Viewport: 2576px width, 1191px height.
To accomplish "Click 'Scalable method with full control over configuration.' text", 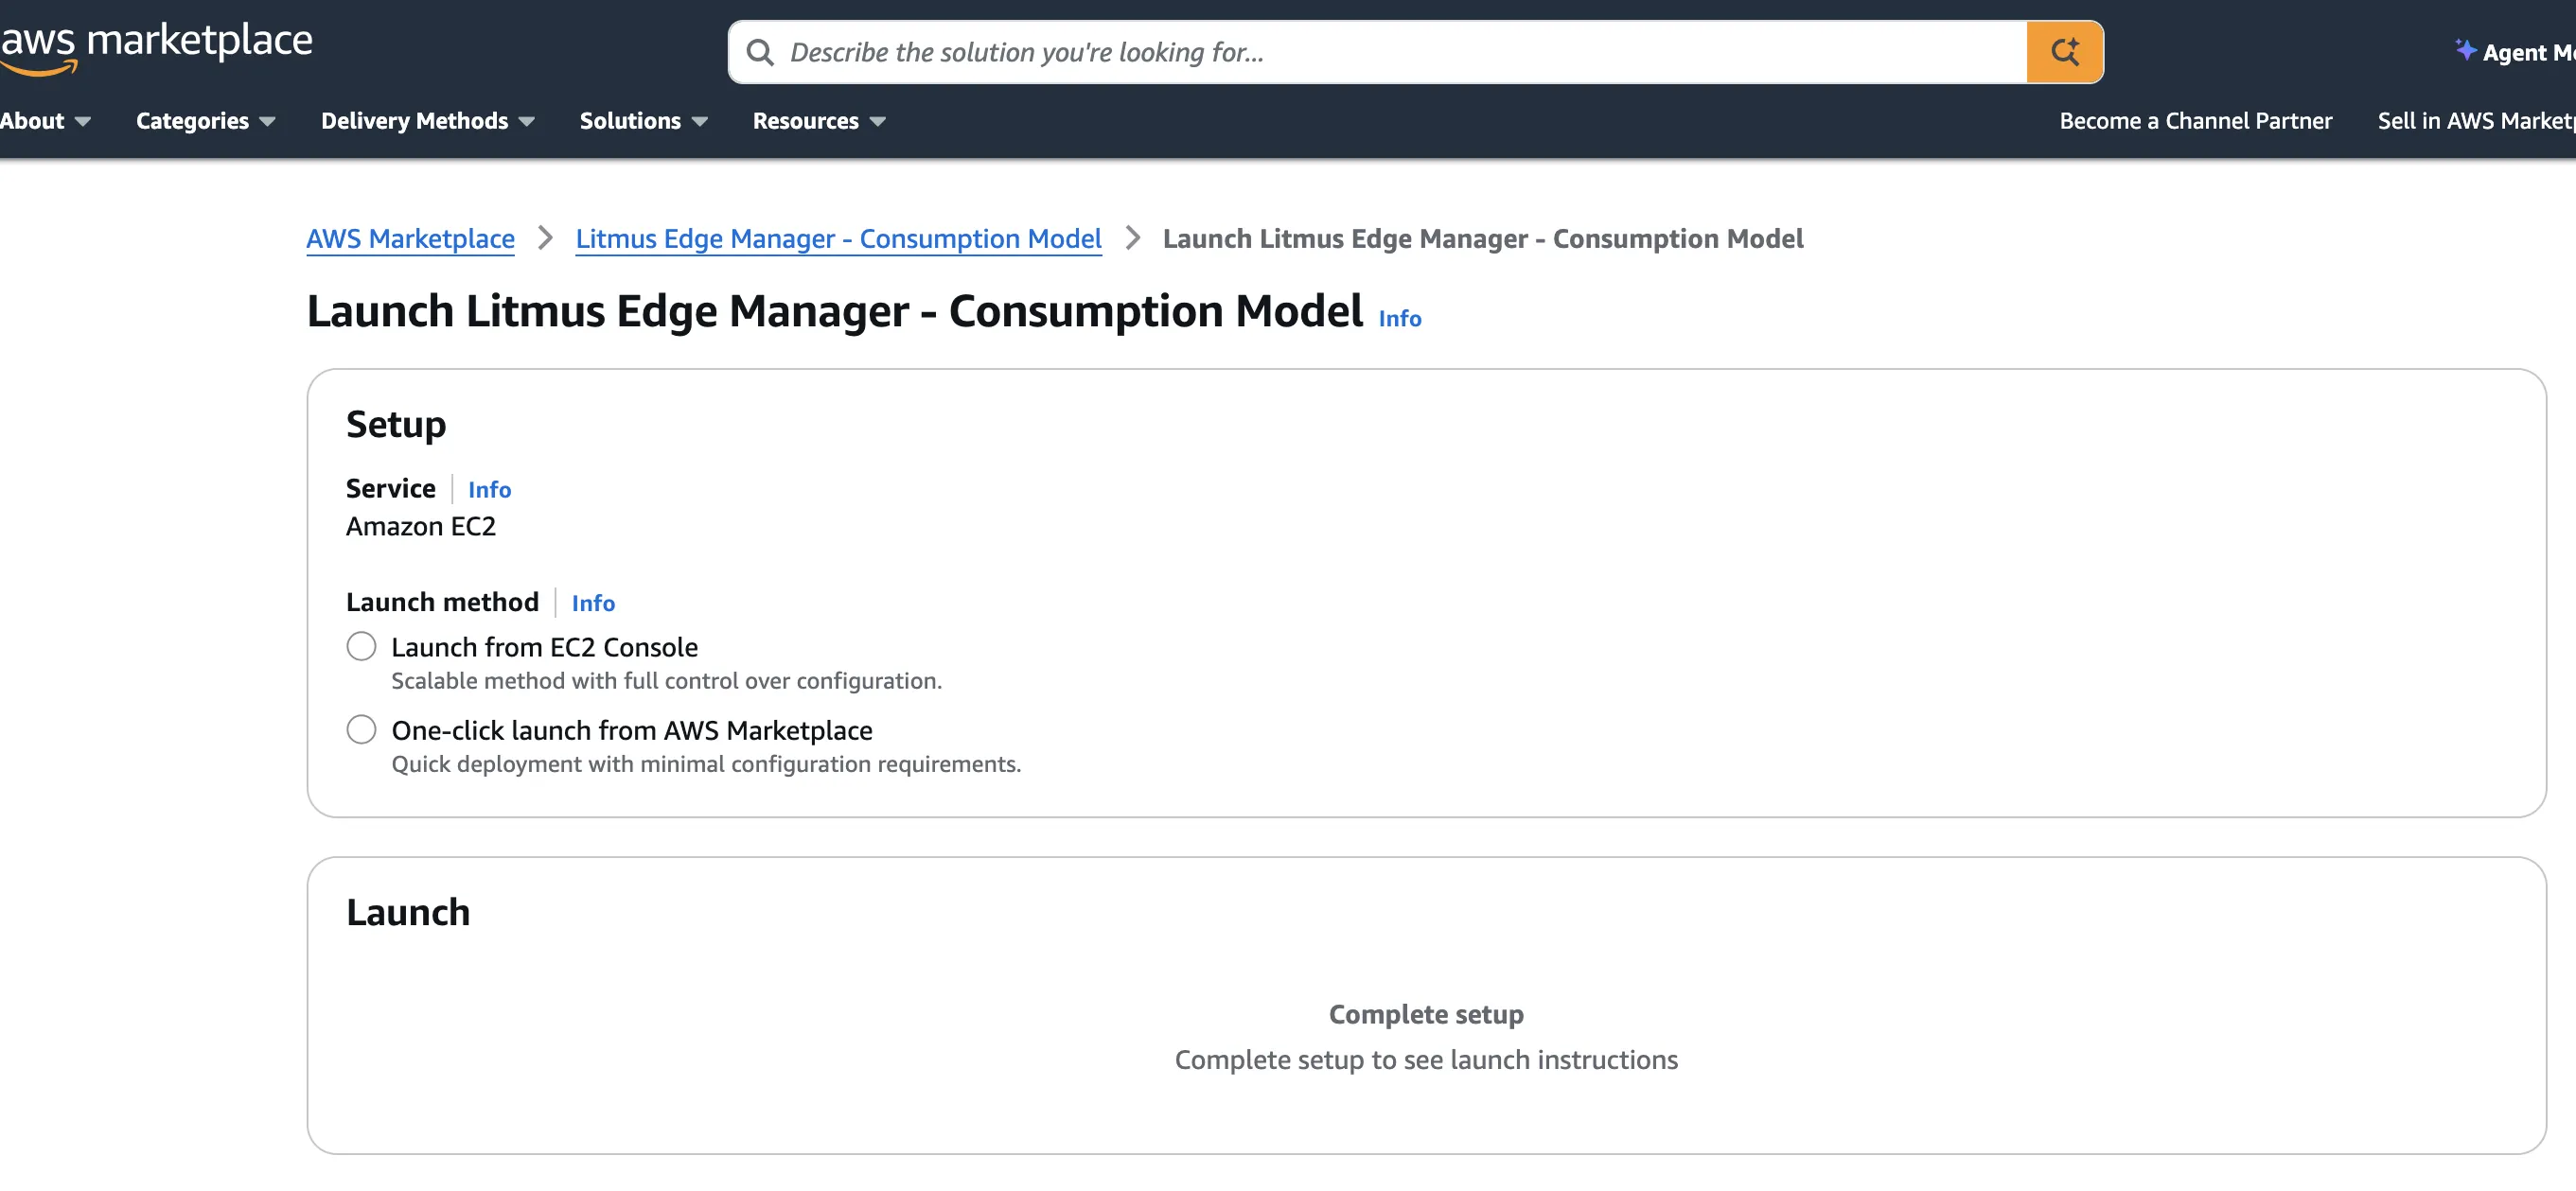I will click(667, 680).
